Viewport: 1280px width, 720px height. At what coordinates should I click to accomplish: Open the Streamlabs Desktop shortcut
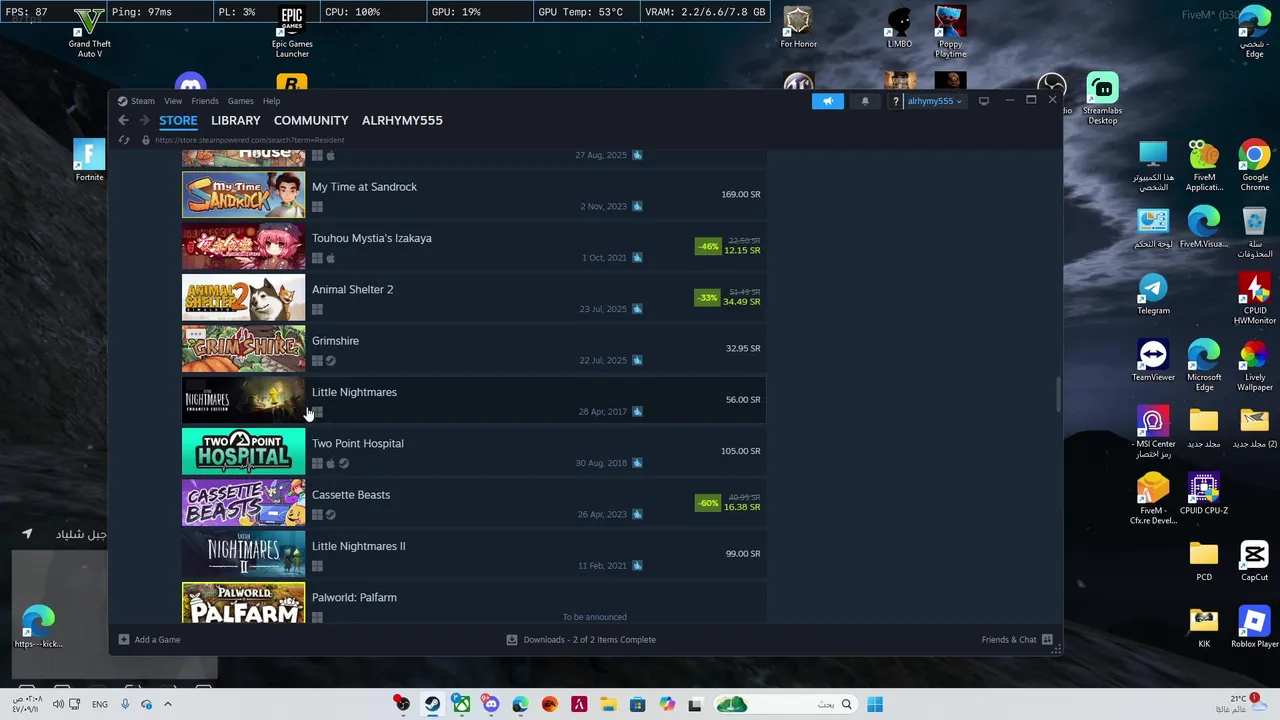pos(1102,99)
